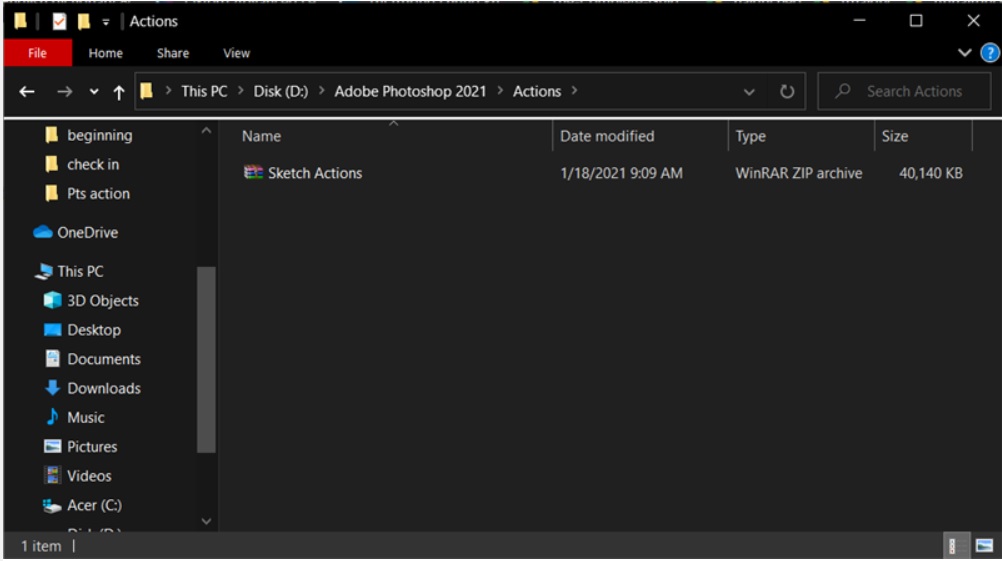
Task: Open 3D Objects folder in sidebar
Action: pyautogui.click(x=102, y=300)
